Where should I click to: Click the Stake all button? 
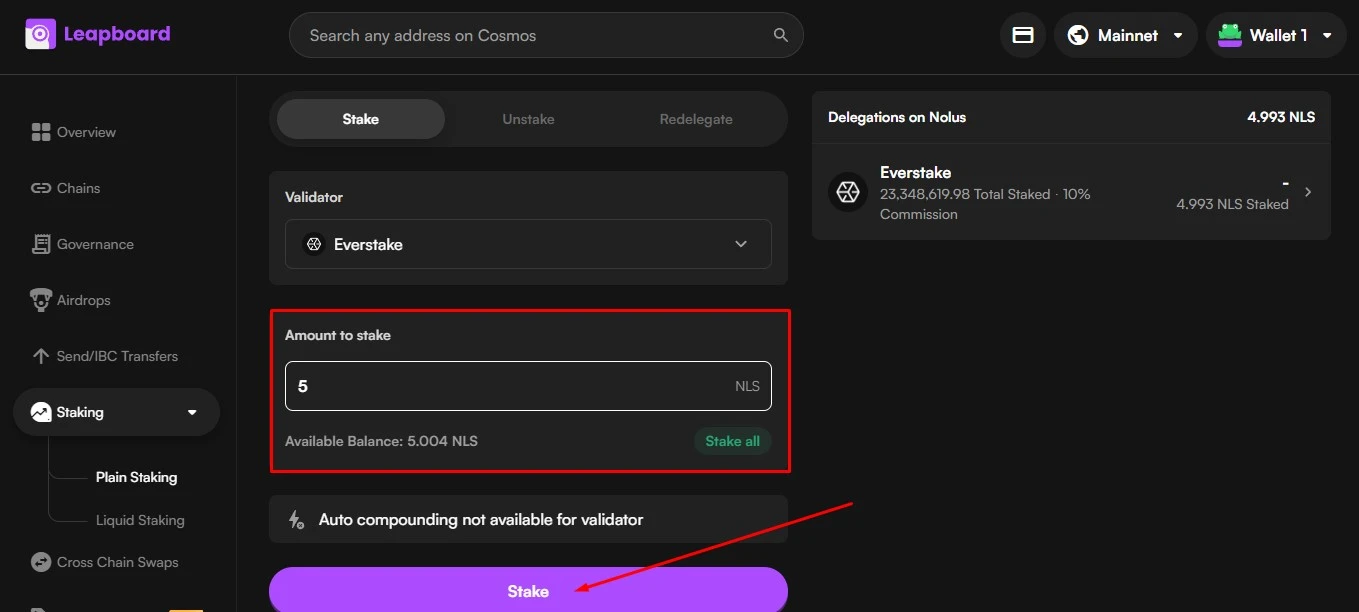click(x=732, y=441)
